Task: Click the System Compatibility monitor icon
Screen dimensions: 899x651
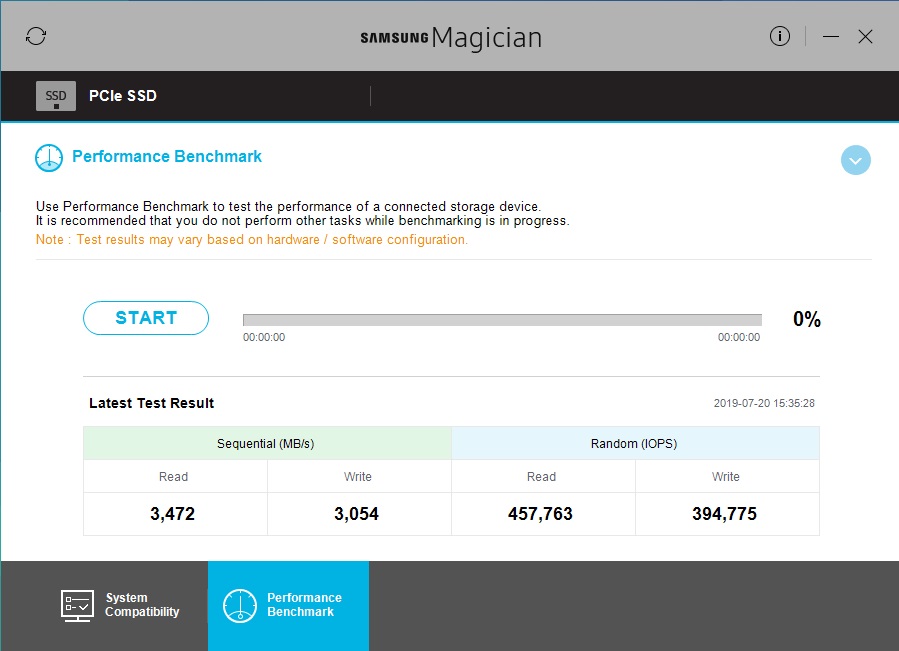Action: [77, 605]
